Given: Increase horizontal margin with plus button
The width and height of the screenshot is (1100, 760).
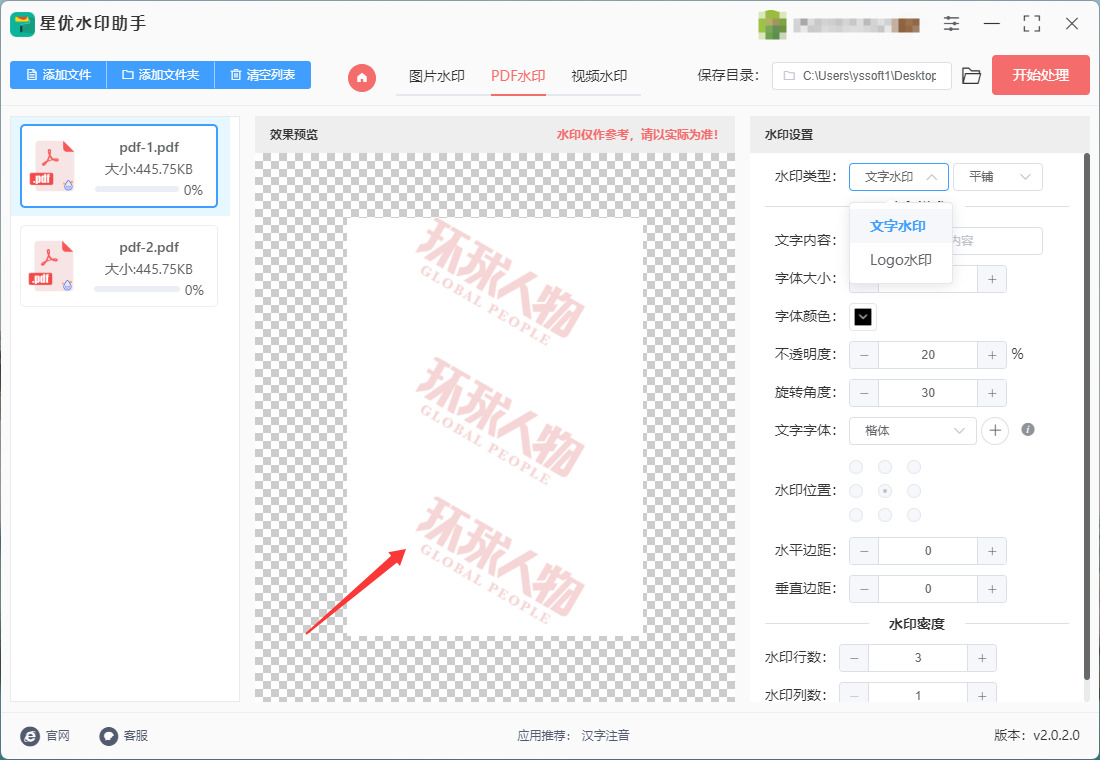Looking at the screenshot, I should (992, 551).
